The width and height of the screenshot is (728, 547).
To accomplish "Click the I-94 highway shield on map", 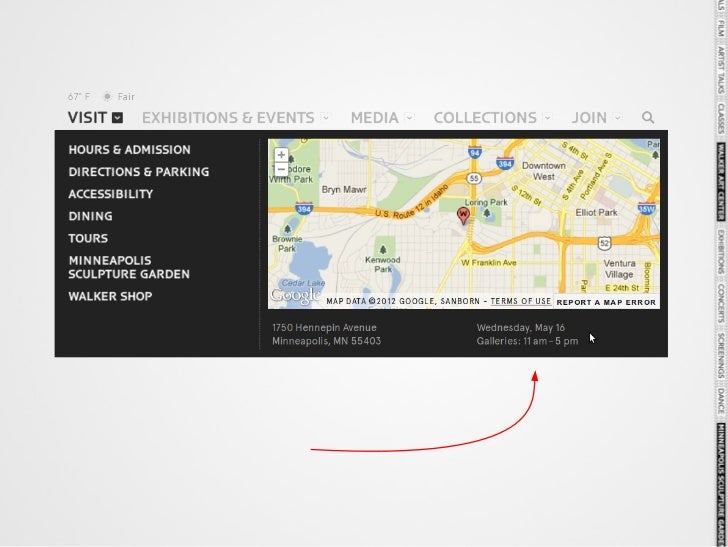I will pyautogui.click(x=474, y=152).
